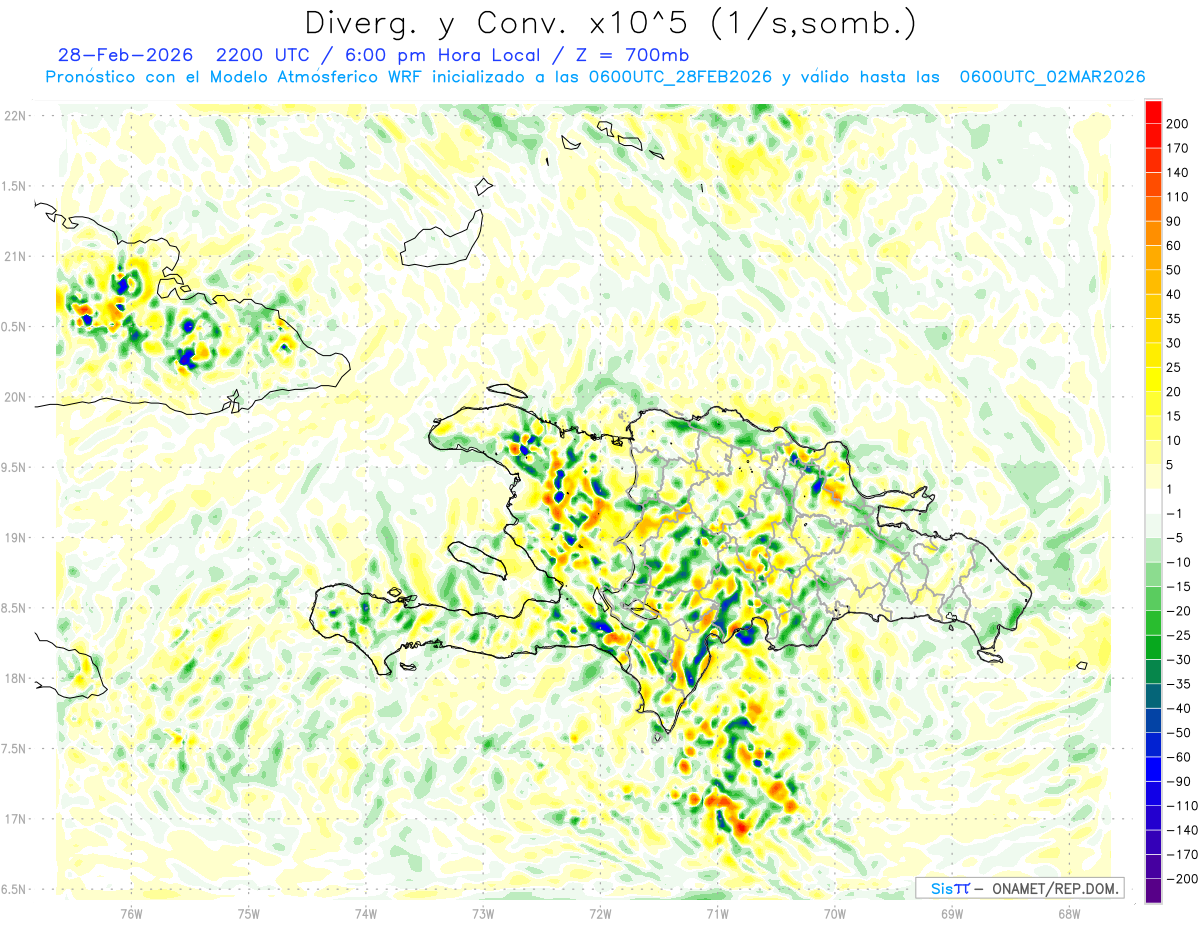Screen dimensions: 1200x927
Task: Click the legend value '40'
Action: tap(1174, 294)
